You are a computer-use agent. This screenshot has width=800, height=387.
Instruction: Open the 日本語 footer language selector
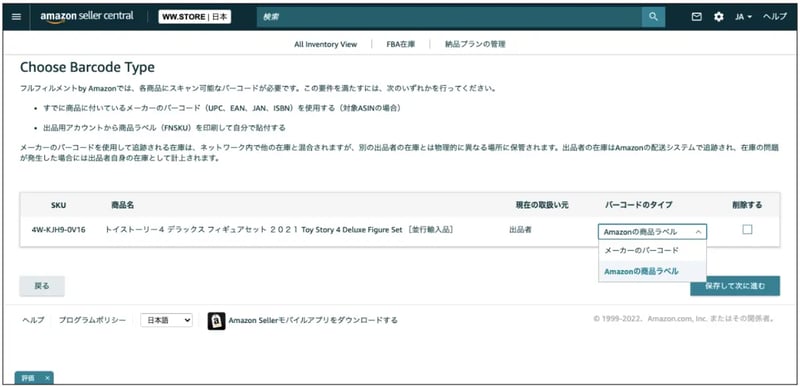click(166, 320)
